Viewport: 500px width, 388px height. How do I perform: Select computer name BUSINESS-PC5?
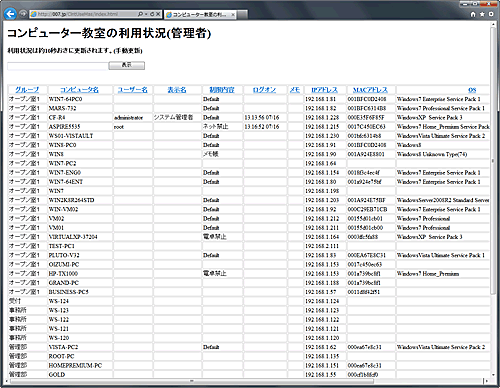(69, 292)
